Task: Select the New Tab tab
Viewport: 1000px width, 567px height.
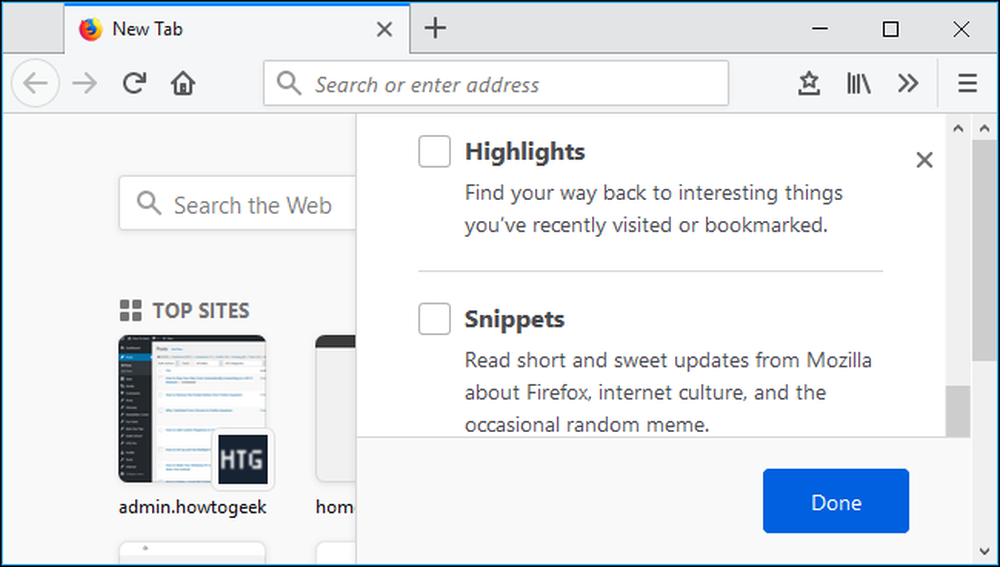Action: pyautogui.click(x=237, y=29)
